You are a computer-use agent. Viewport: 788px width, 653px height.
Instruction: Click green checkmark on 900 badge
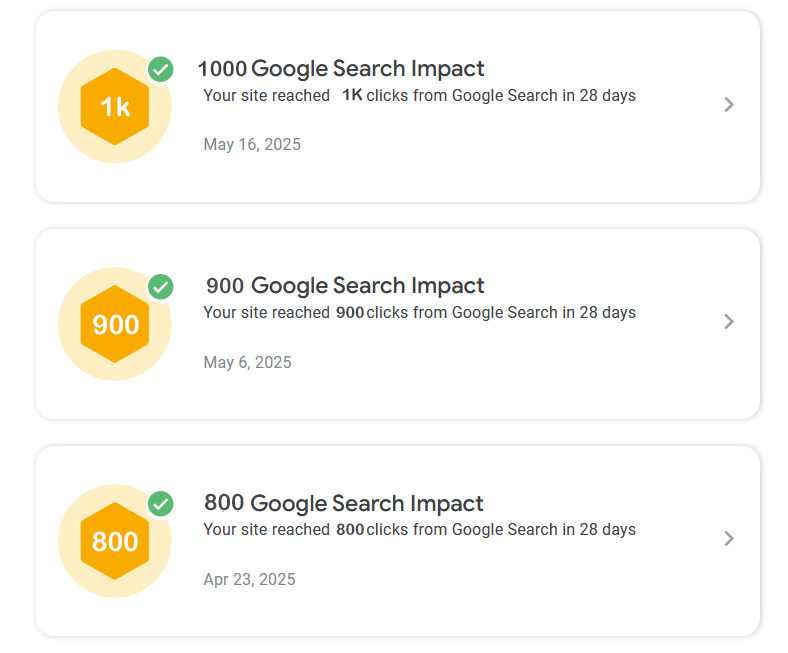coord(161,287)
